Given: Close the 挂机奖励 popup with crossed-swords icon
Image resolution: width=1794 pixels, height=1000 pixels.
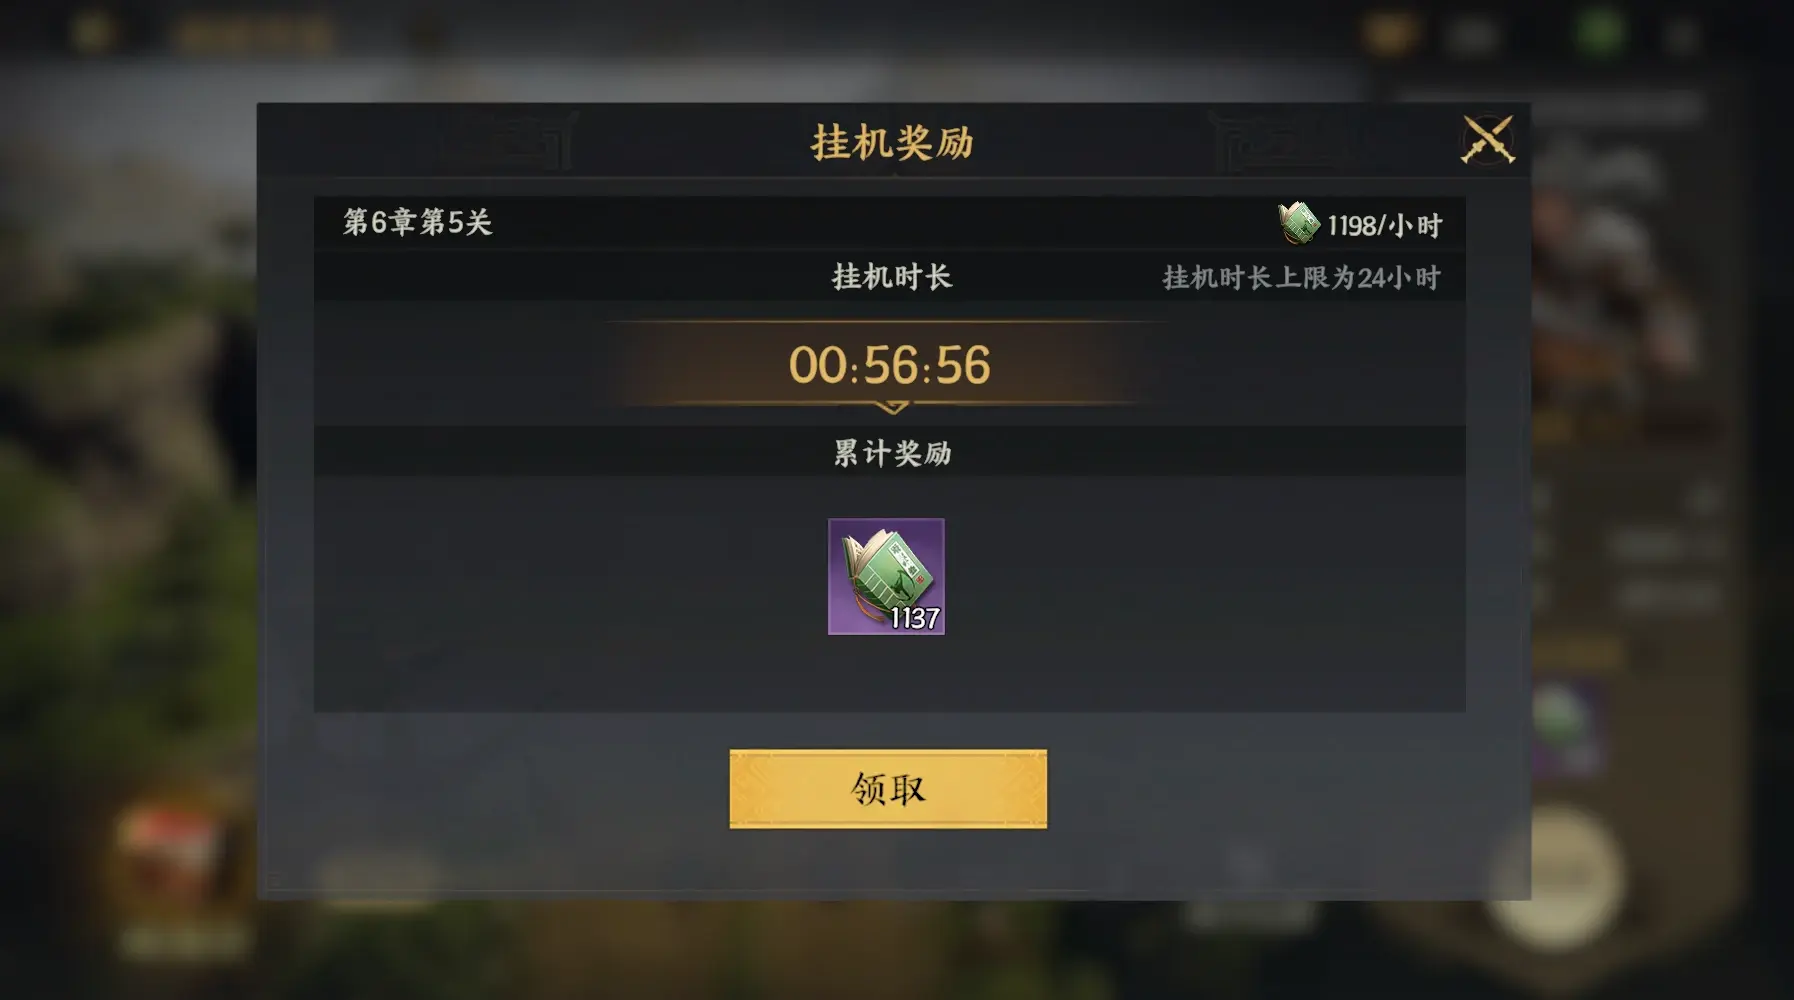Looking at the screenshot, I should (1488, 139).
